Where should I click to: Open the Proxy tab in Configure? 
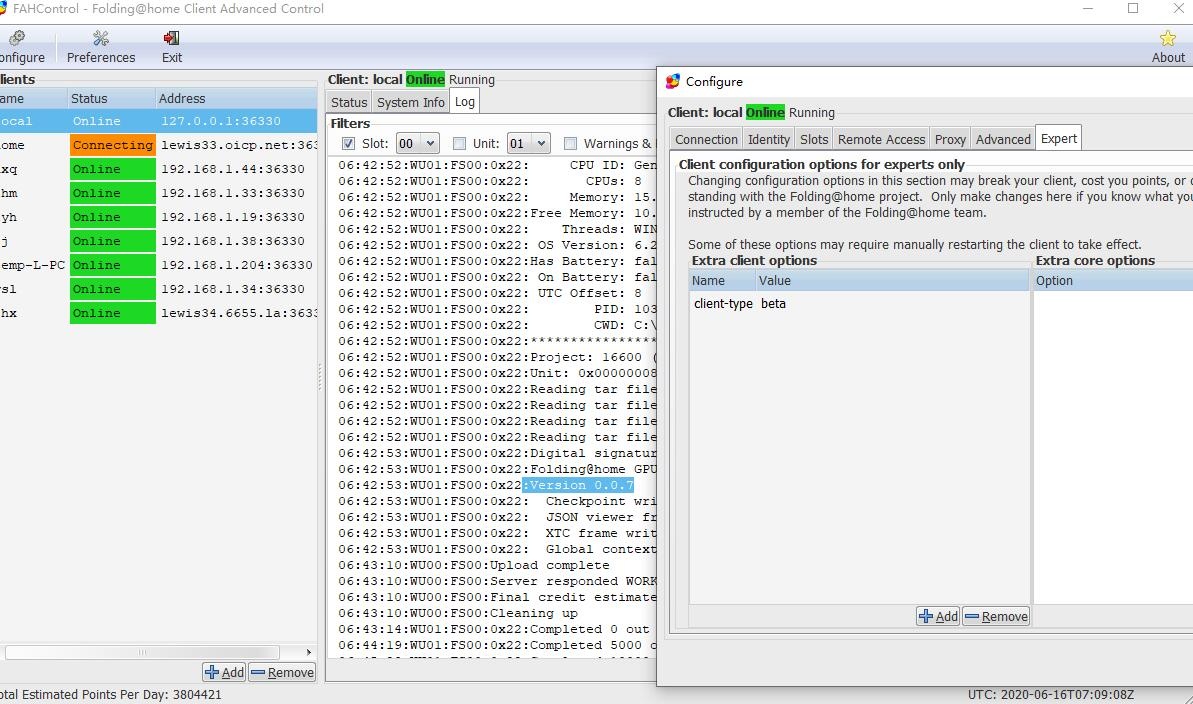coord(950,139)
